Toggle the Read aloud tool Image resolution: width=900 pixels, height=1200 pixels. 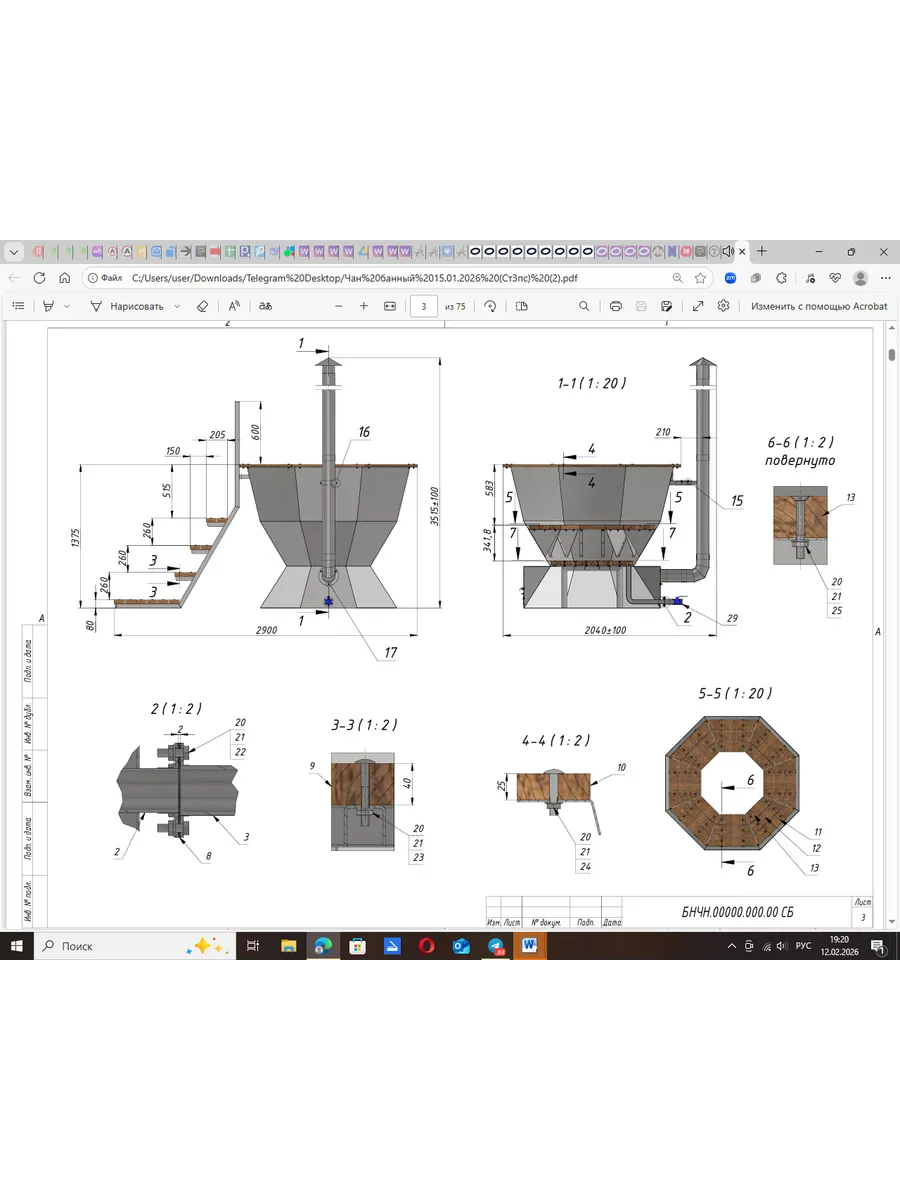234,306
